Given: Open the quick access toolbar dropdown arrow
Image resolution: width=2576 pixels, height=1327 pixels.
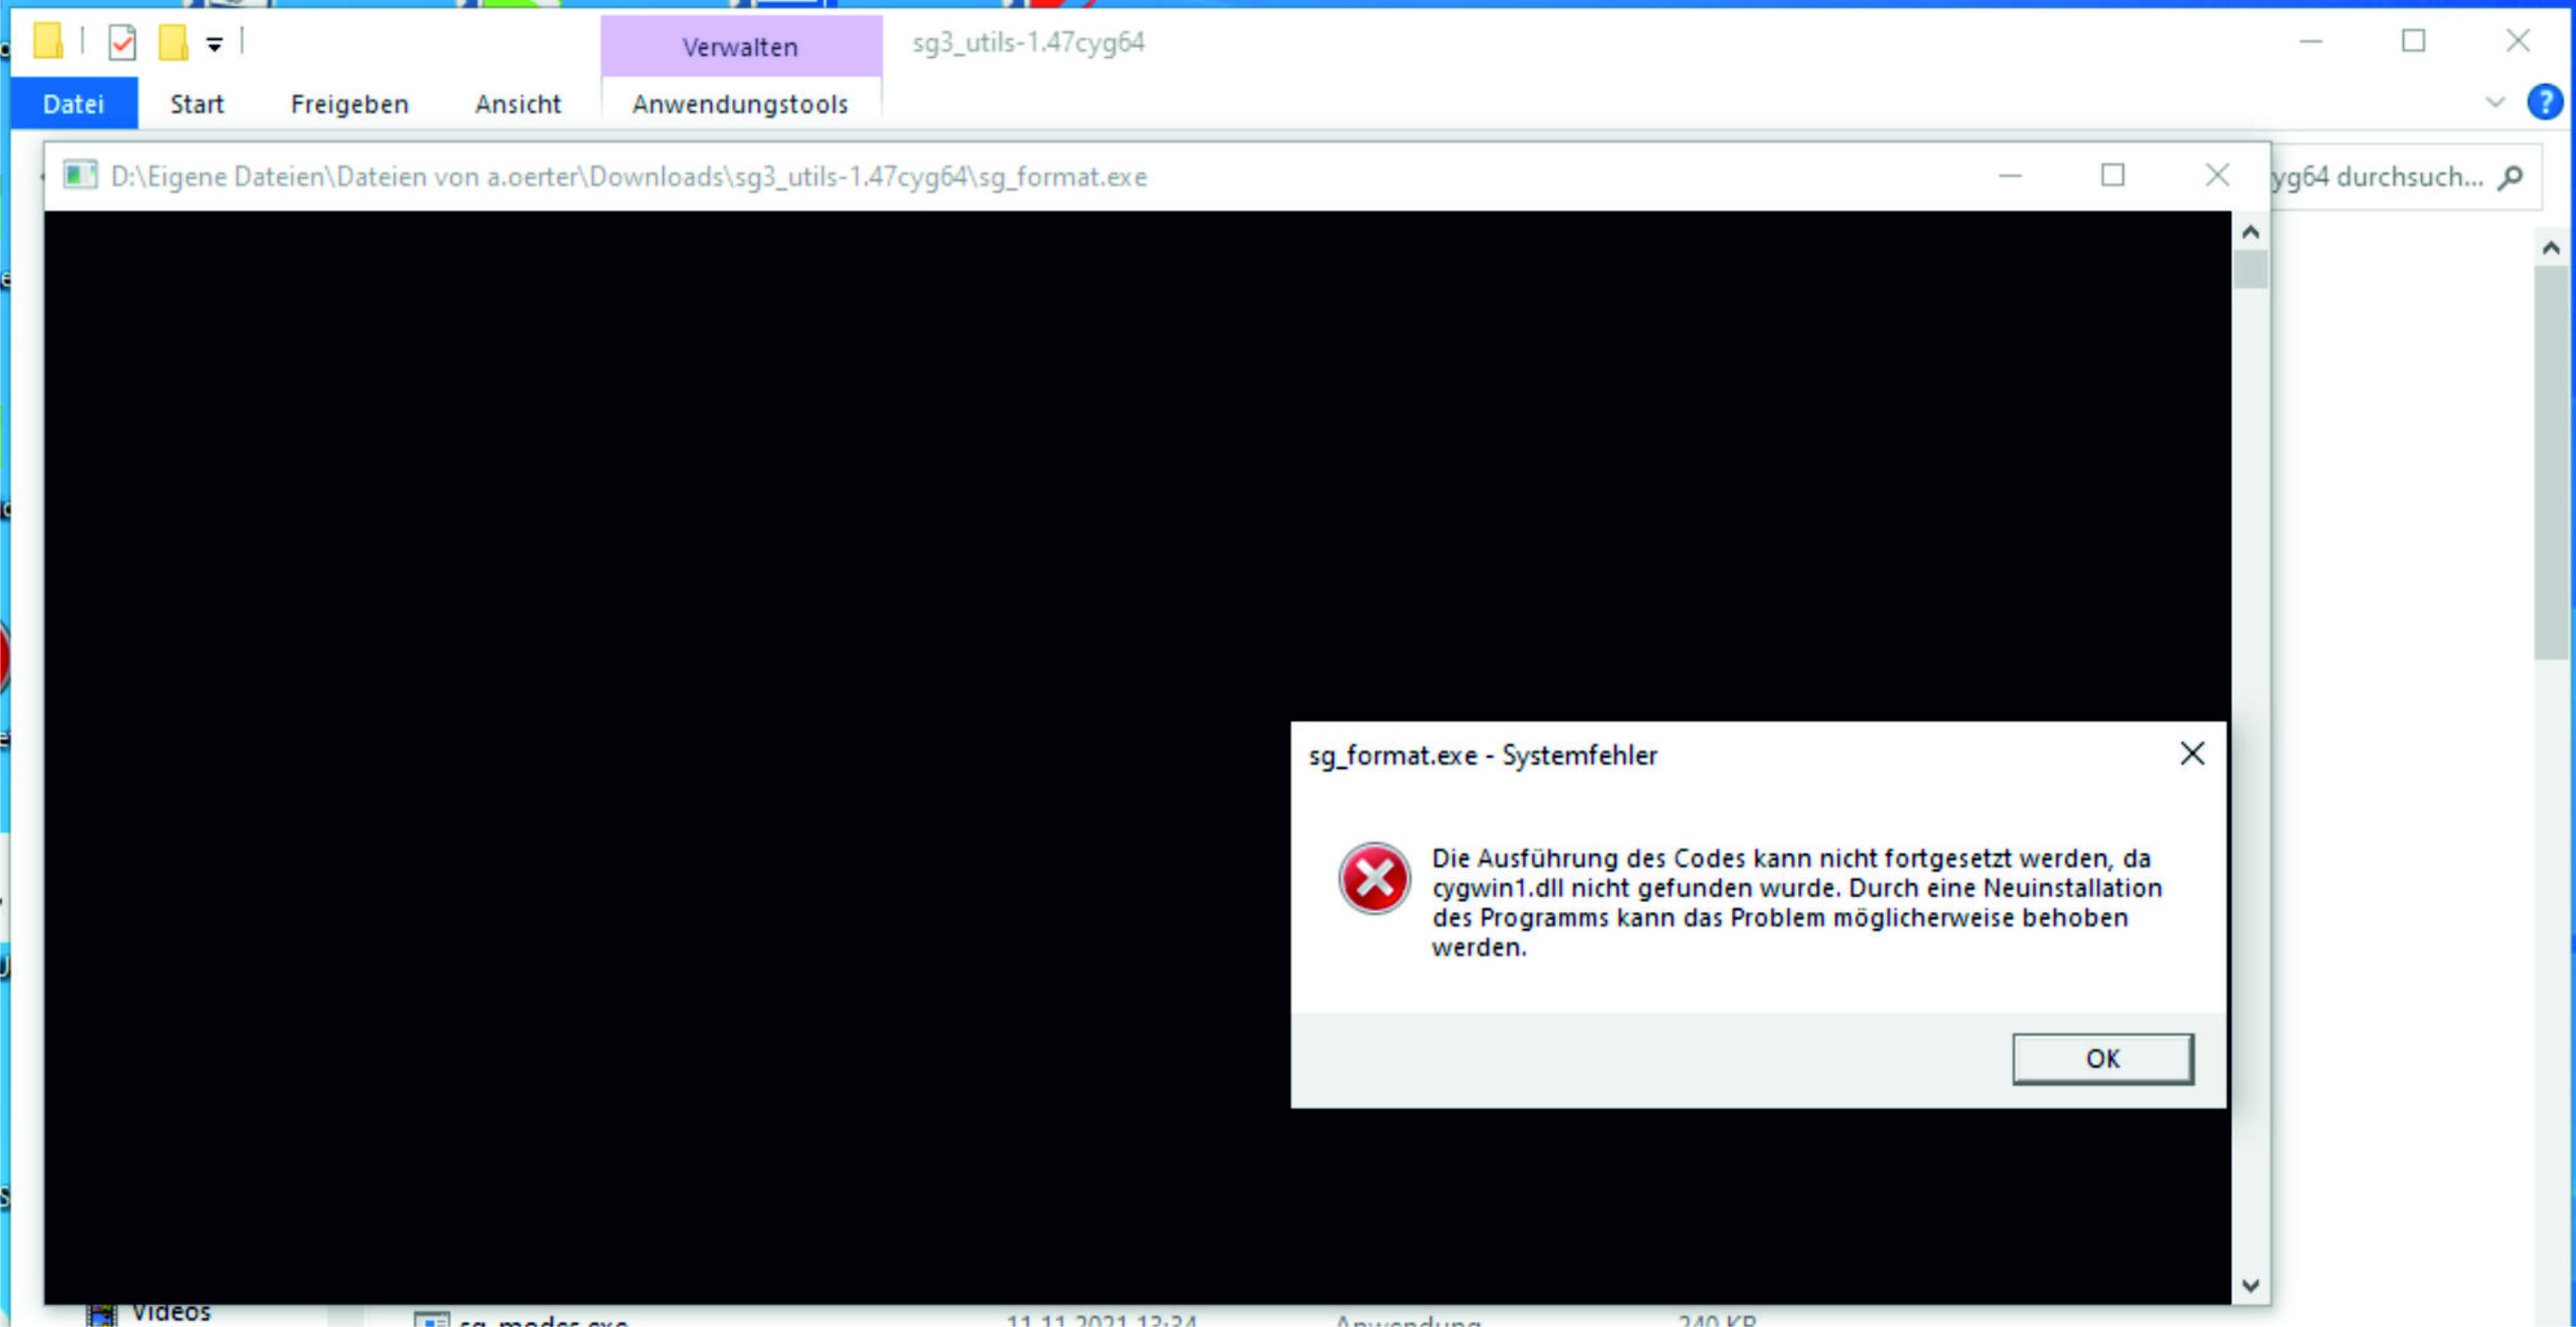Looking at the screenshot, I should [214, 44].
